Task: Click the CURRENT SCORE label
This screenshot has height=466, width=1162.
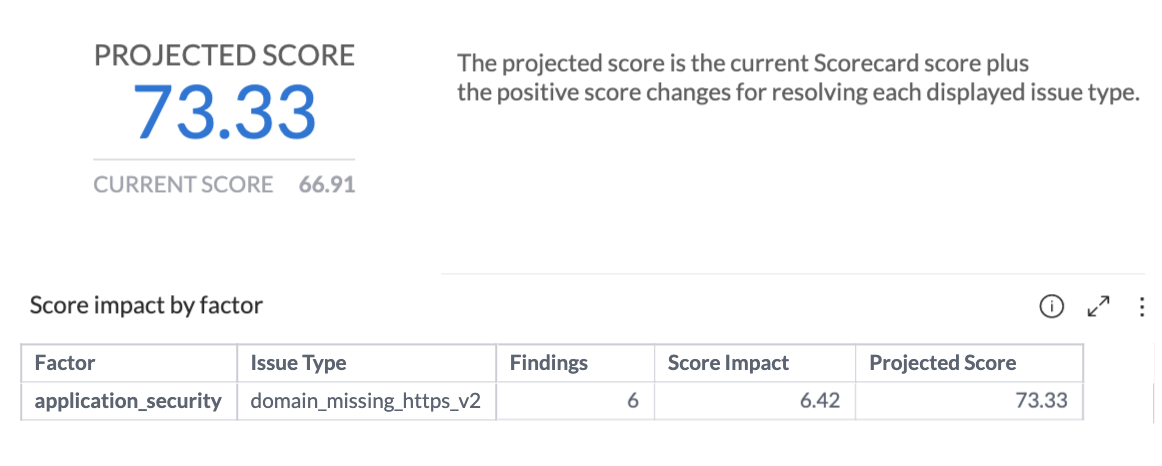Action: (x=183, y=184)
